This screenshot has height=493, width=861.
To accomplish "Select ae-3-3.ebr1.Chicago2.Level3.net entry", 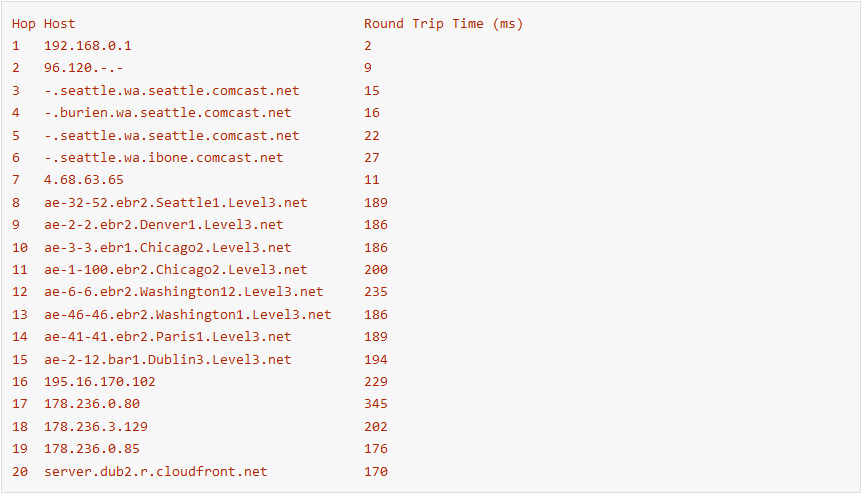I will (x=167, y=248).
